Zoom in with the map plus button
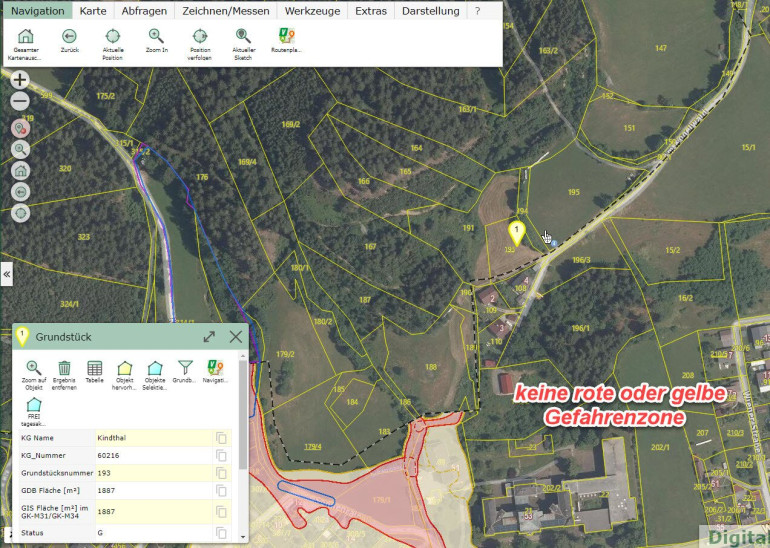Image resolution: width=770 pixels, height=548 pixels. (20, 80)
